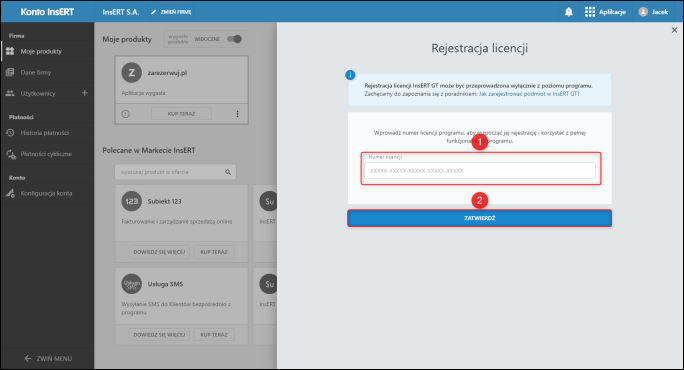
Task: Open three-dot menu on zarezerwuj.pl card
Action: [x=237, y=114]
